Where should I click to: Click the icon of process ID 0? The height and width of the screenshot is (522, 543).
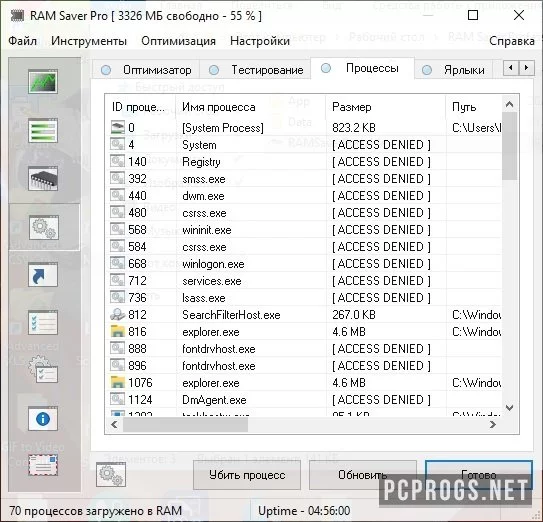click(x=118, y=127)
